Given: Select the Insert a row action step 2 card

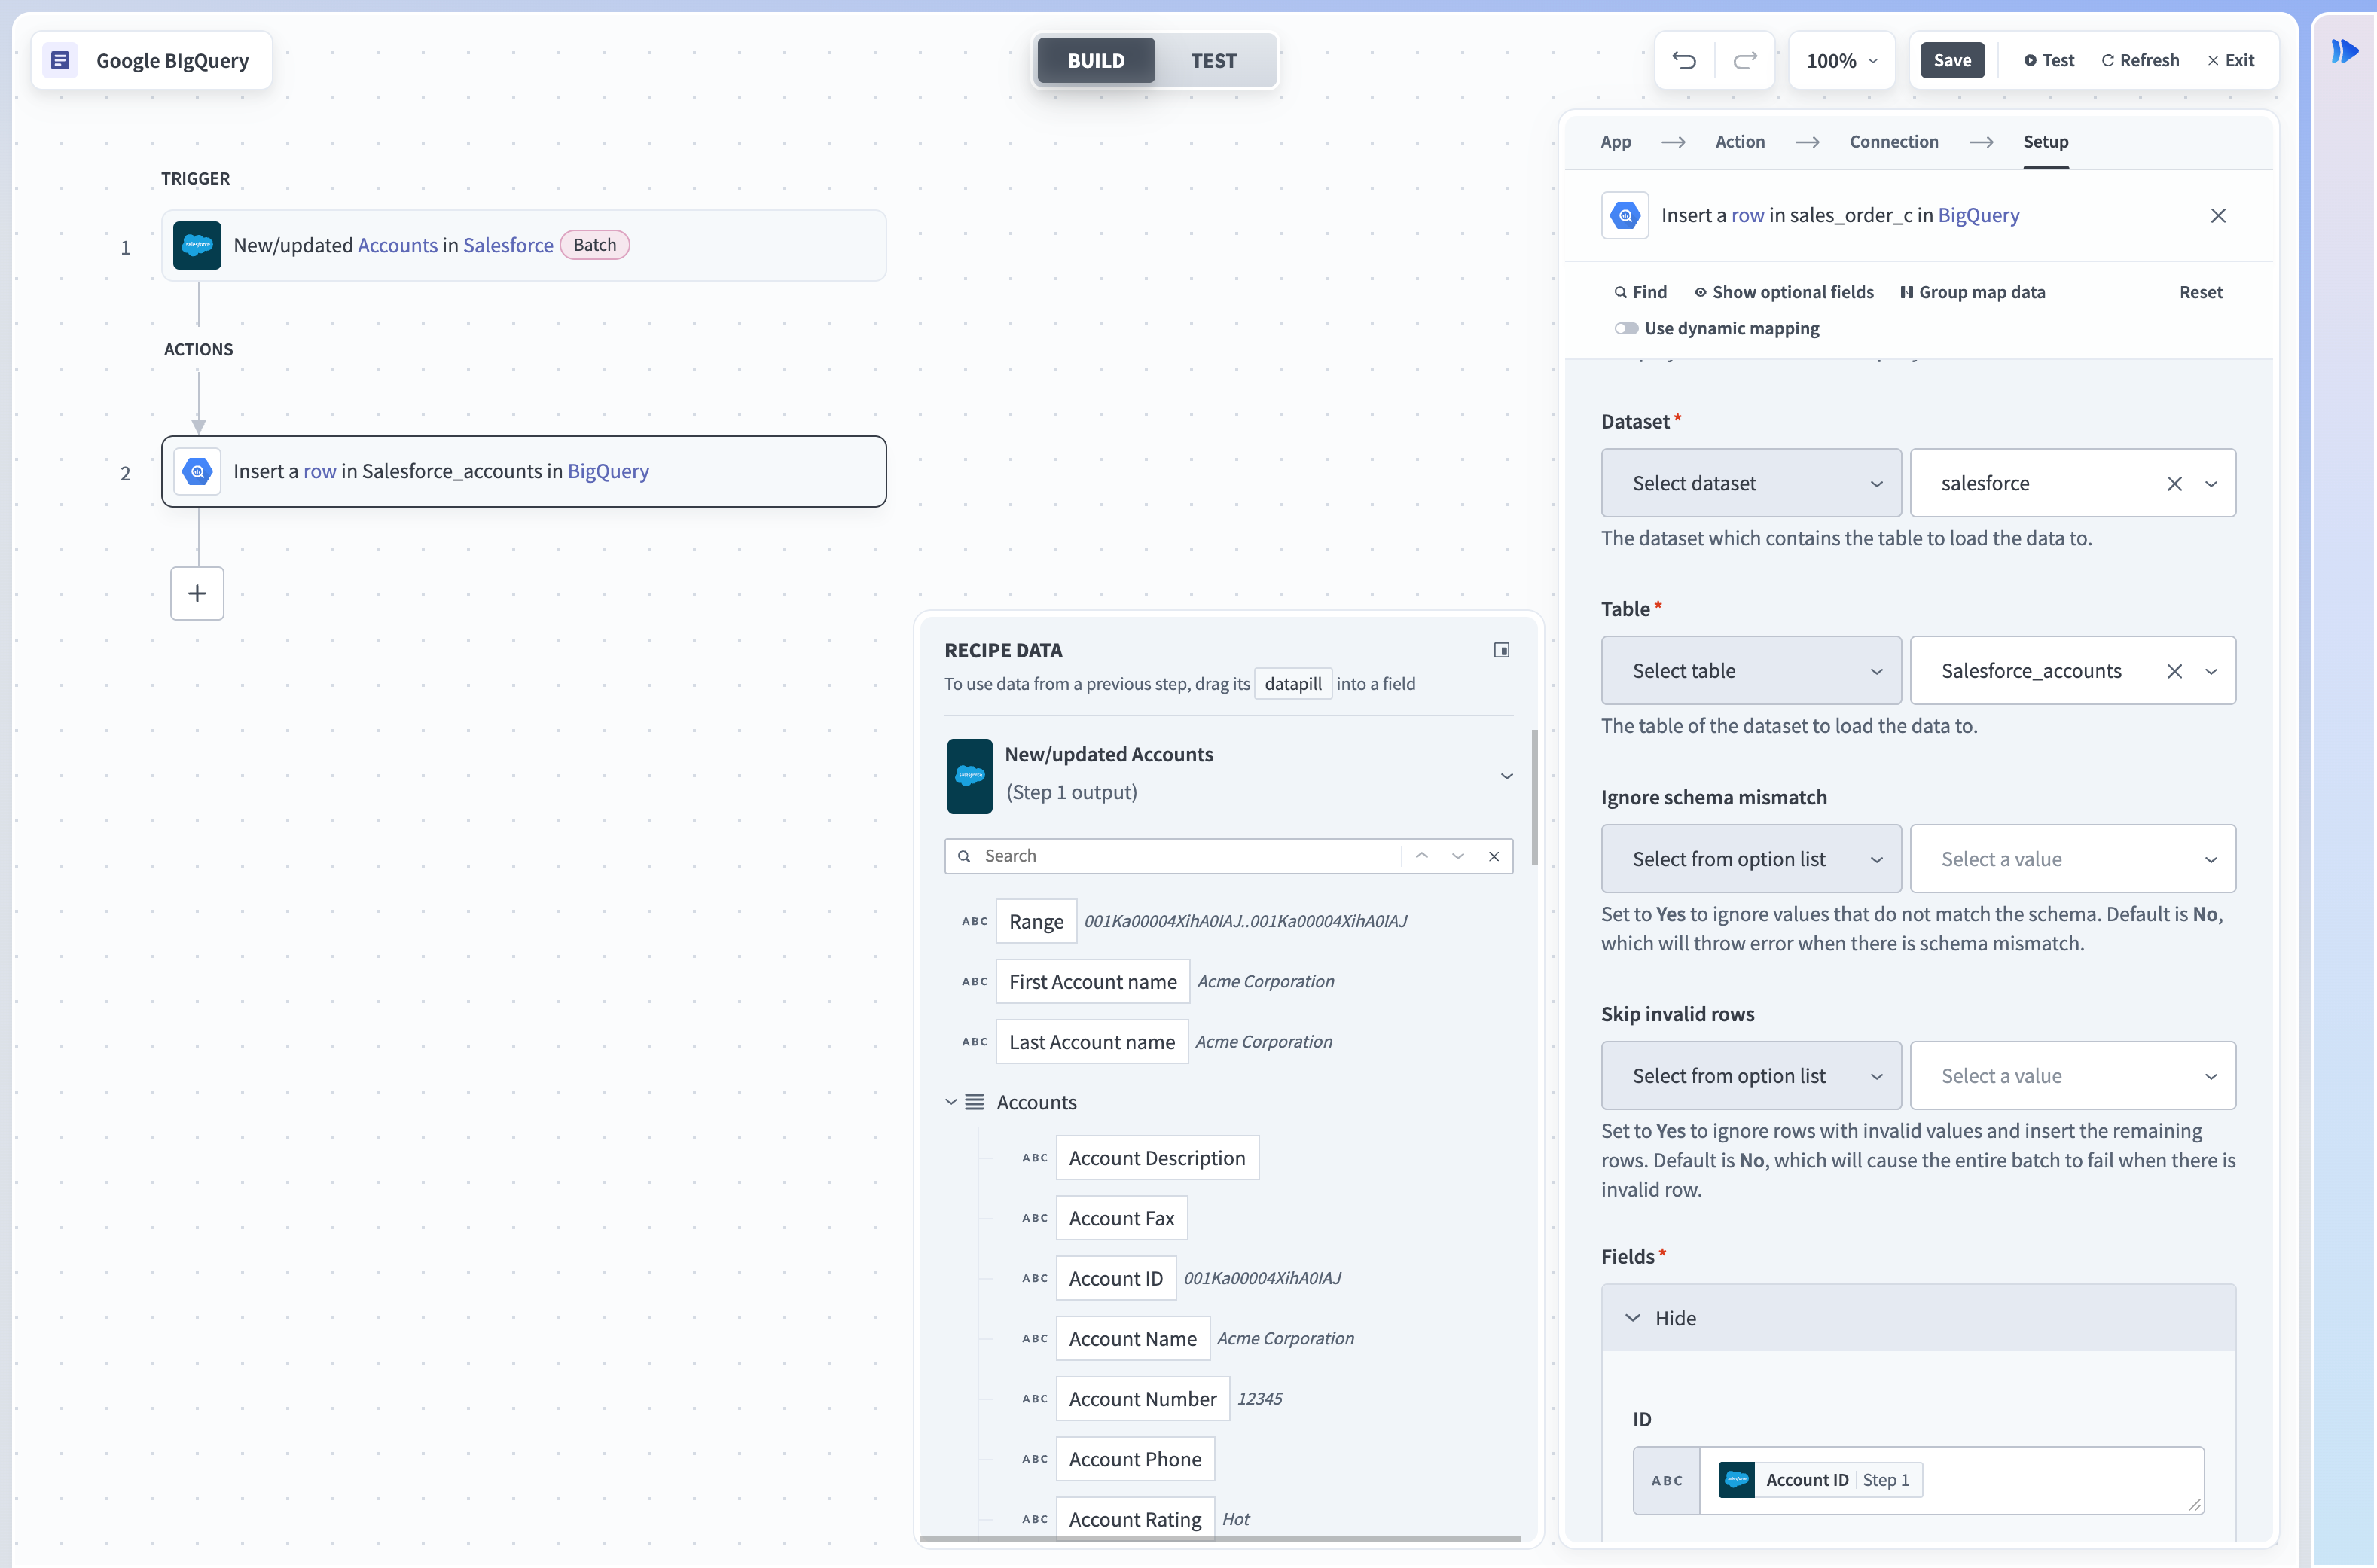Looking at the screenshot, I should pyautogui.click(x=524, y=471).
